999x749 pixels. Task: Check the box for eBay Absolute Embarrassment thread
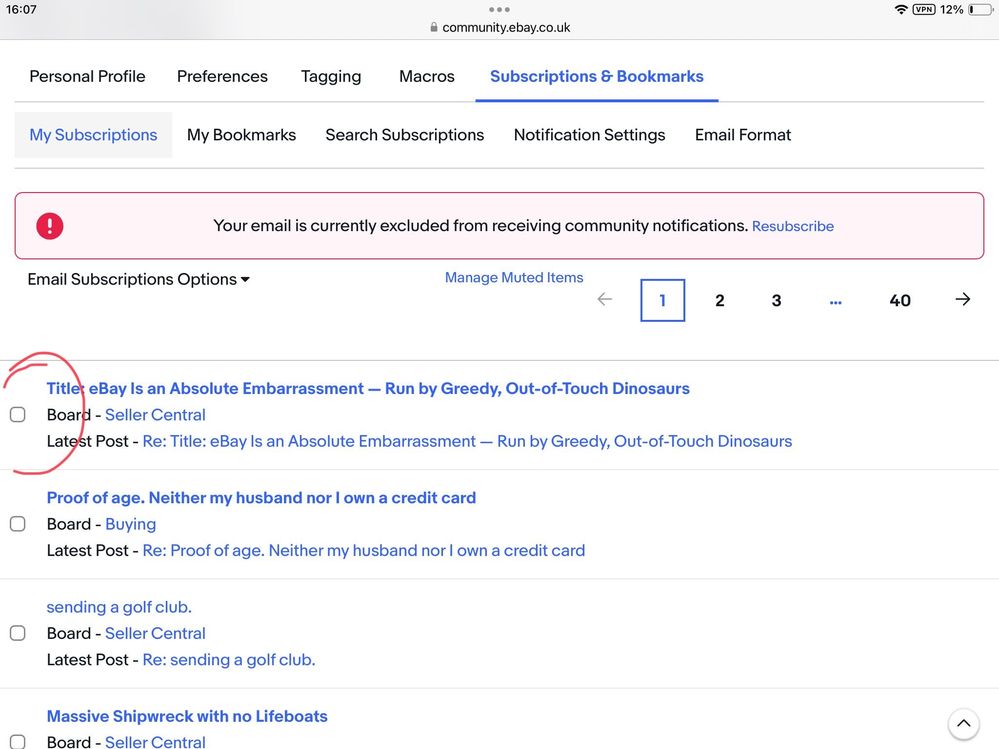(x=18, y=415)
